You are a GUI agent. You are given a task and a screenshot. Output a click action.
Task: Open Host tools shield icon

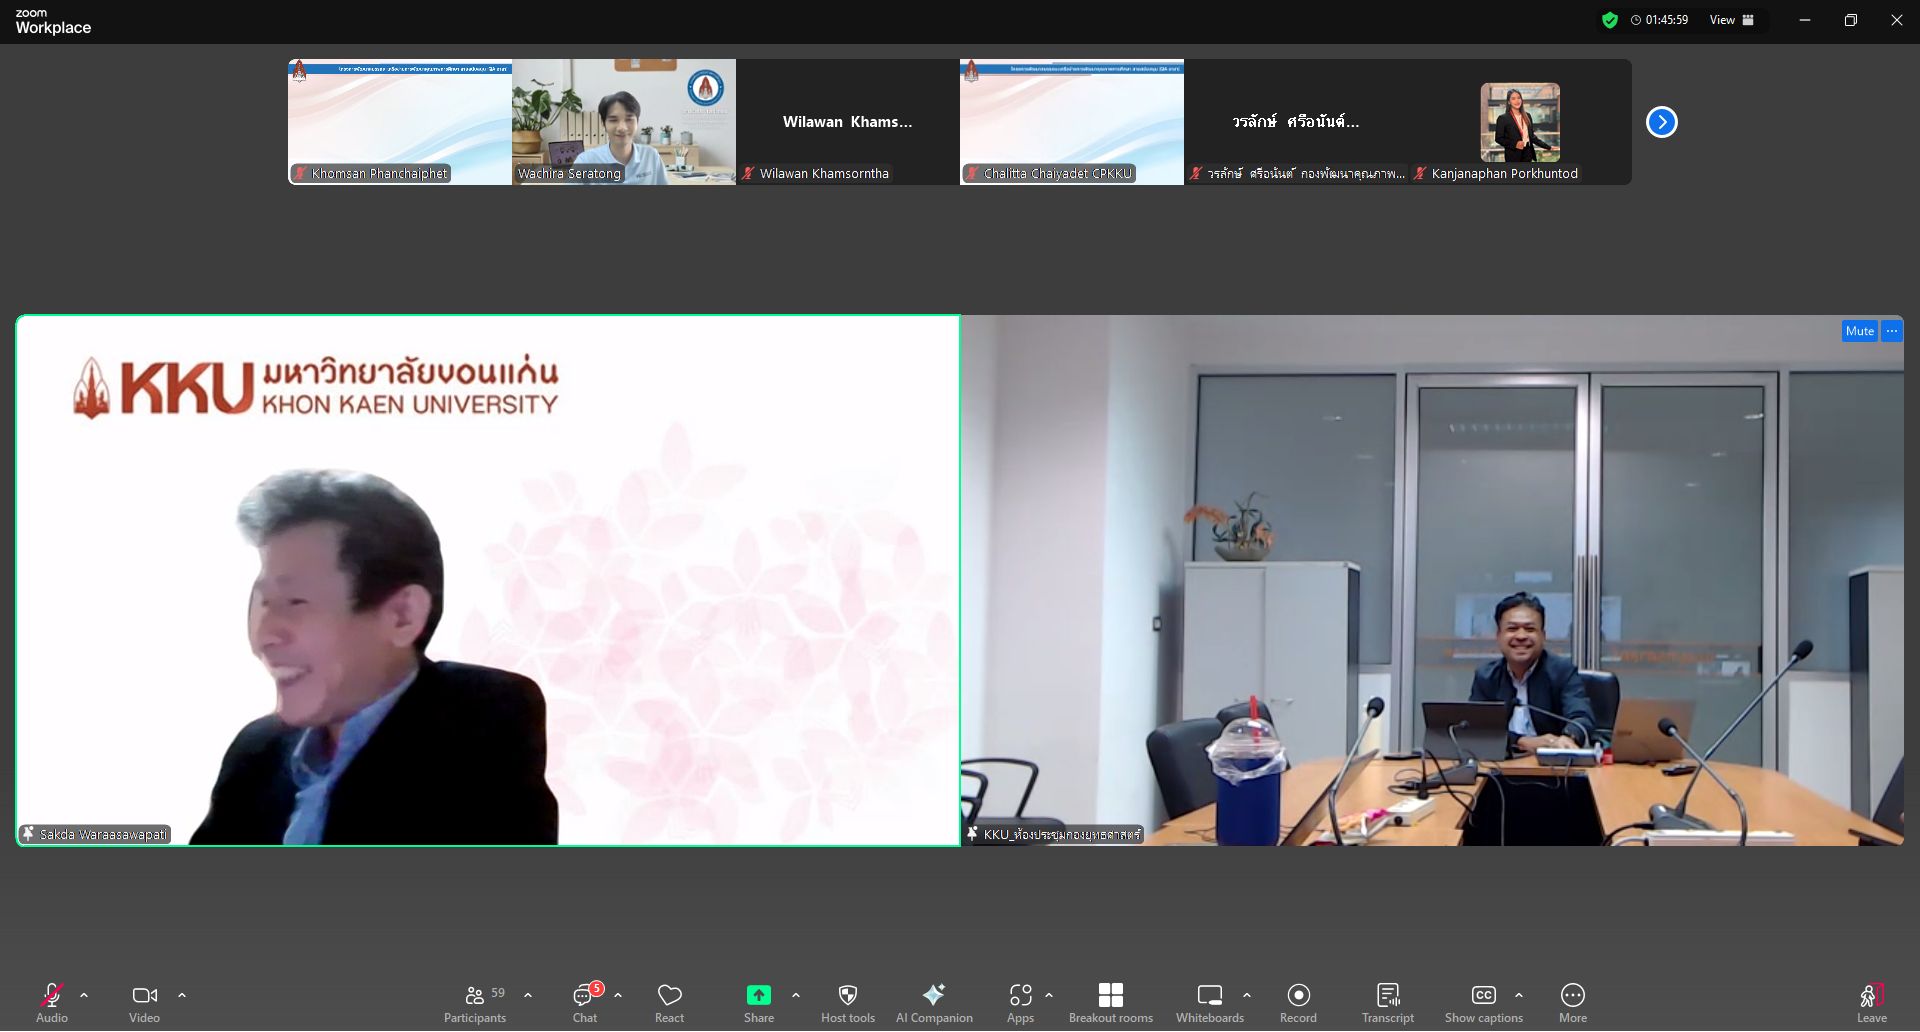[x=847, y=1003]
